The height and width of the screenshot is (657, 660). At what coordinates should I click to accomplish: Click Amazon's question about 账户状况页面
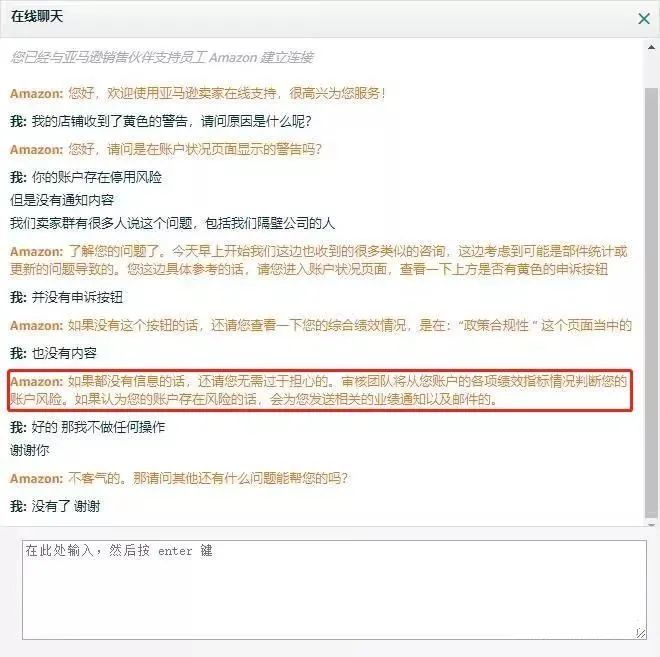166,149
